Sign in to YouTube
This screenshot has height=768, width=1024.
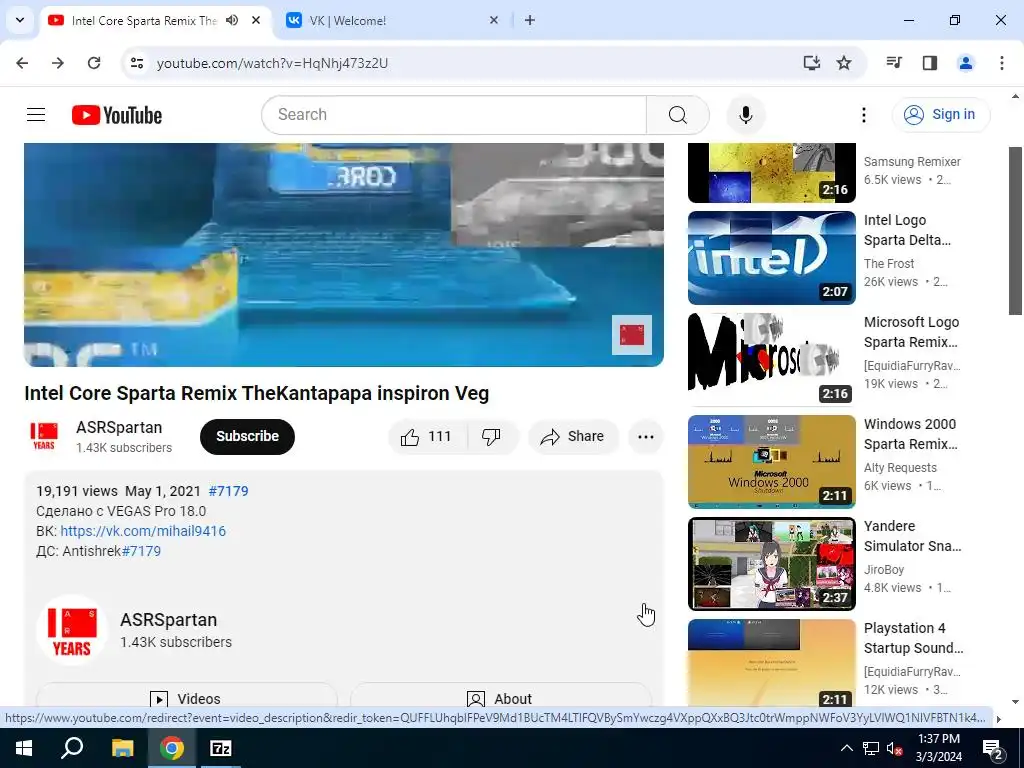[x=940, y=114]
